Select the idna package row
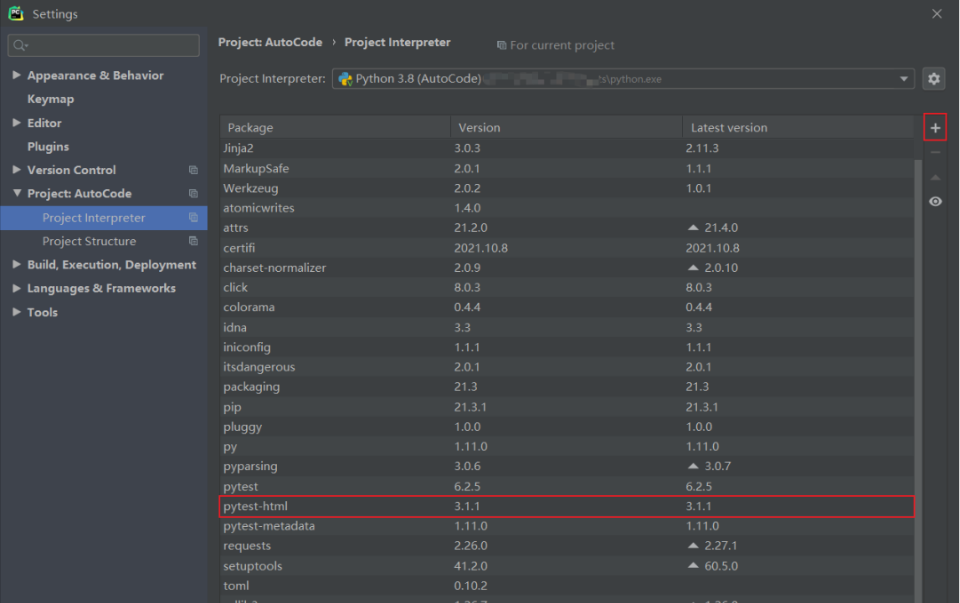 (x=567, y=328)
